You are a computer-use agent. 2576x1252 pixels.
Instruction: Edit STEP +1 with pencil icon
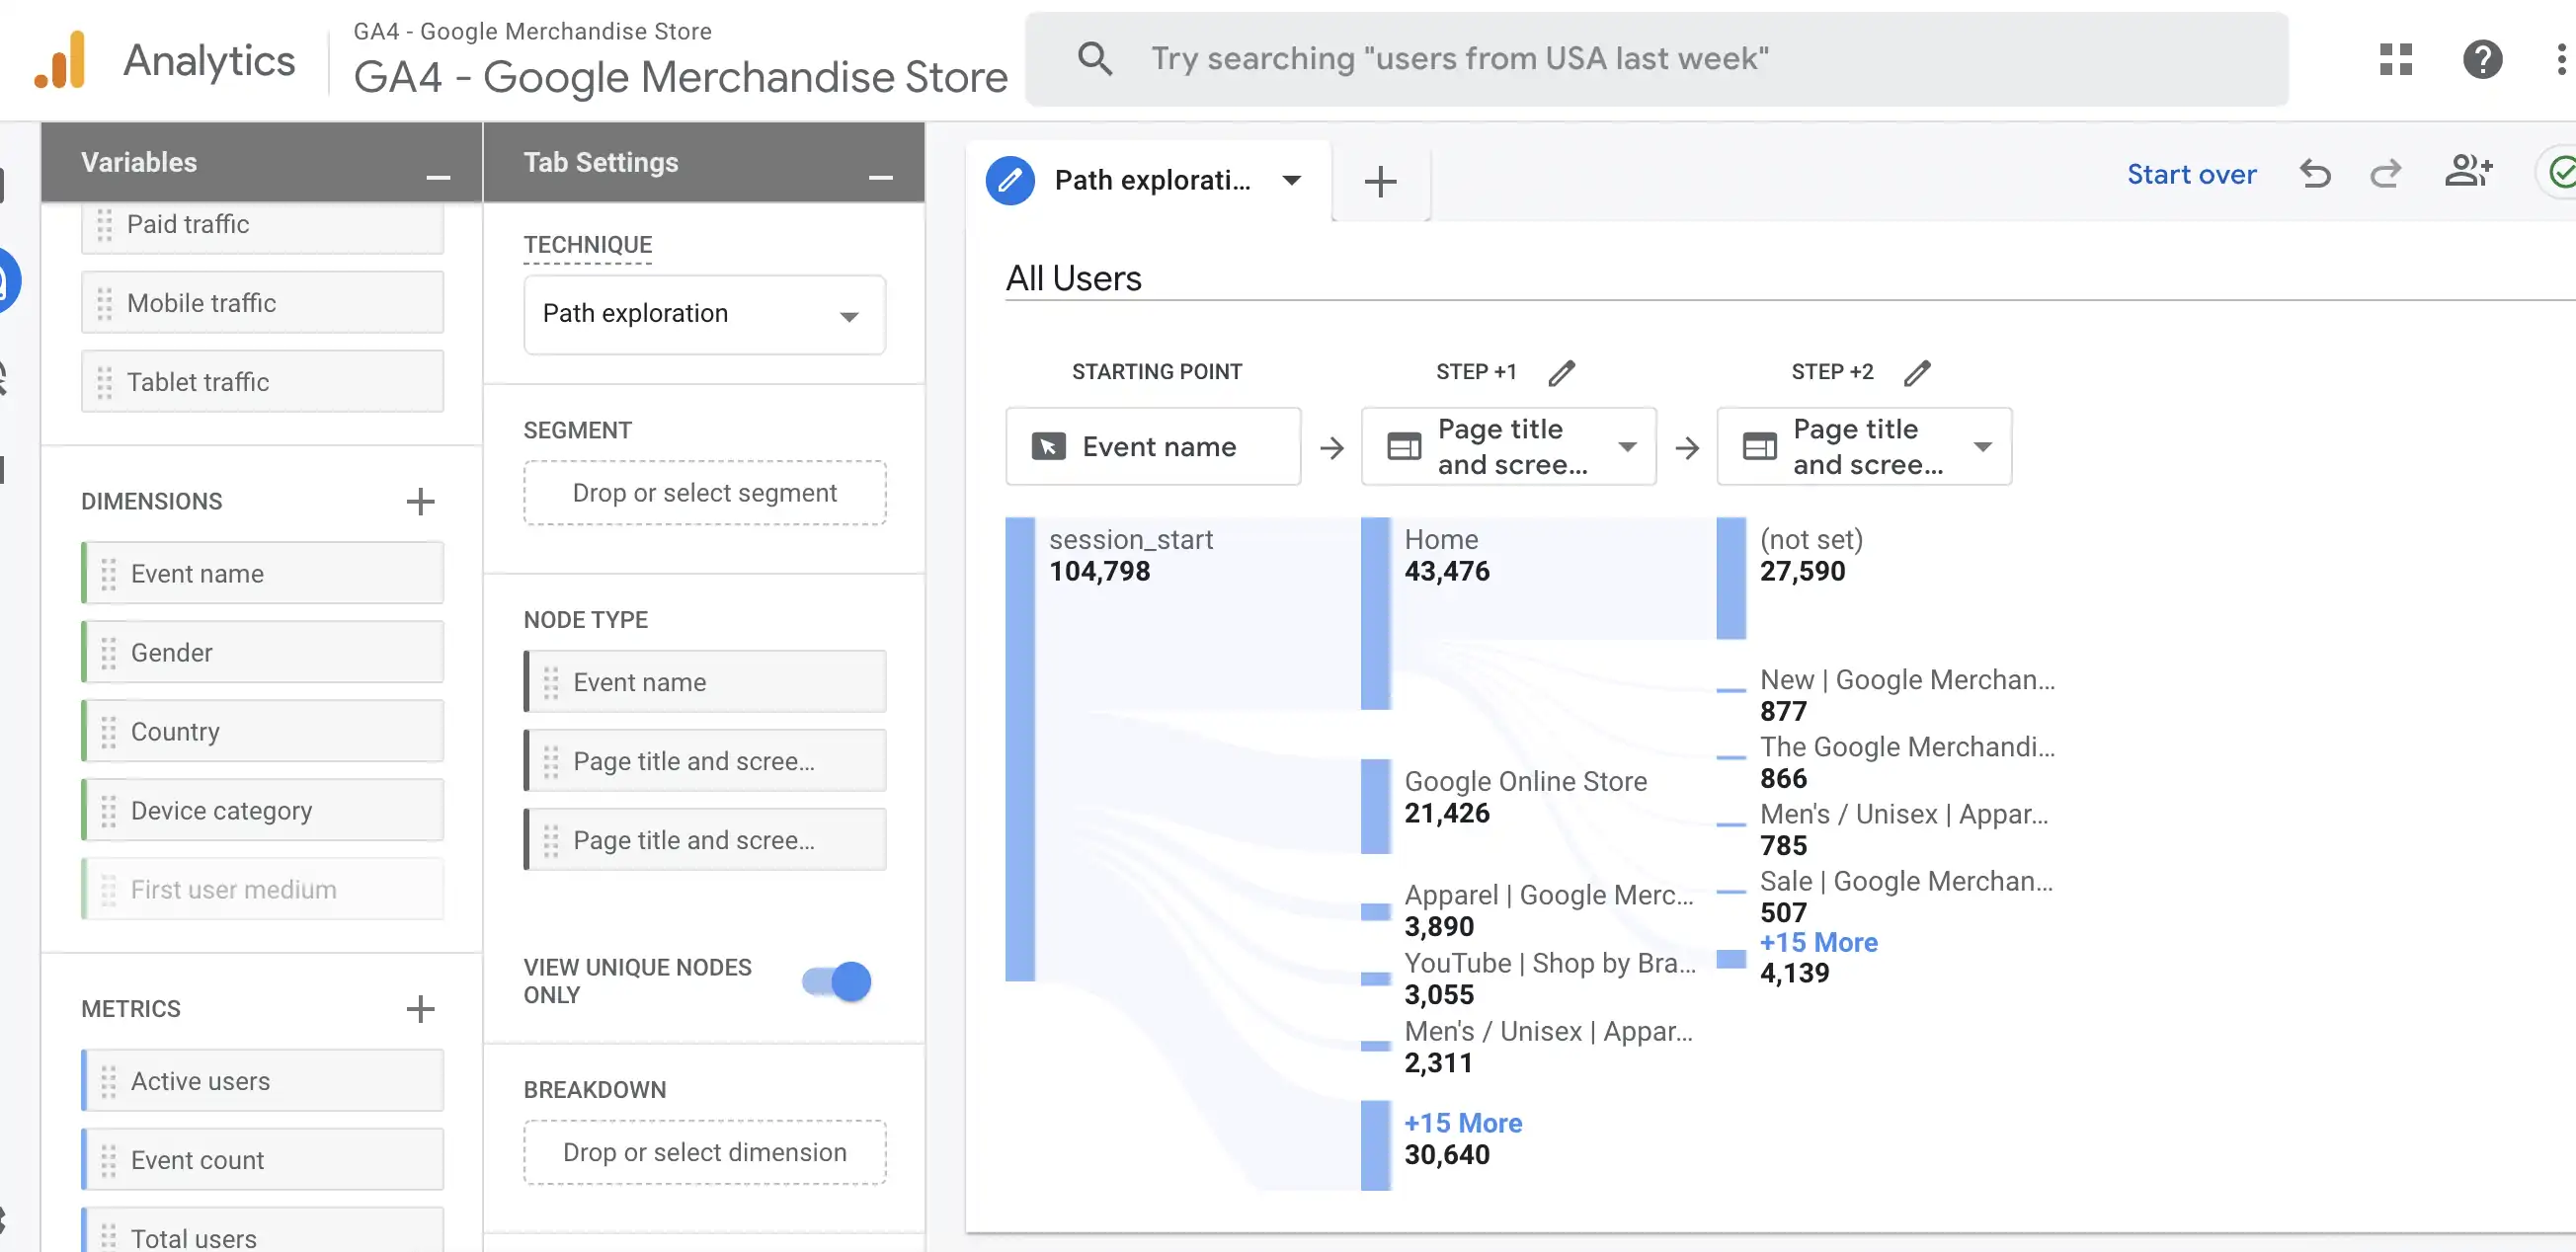1561,372
